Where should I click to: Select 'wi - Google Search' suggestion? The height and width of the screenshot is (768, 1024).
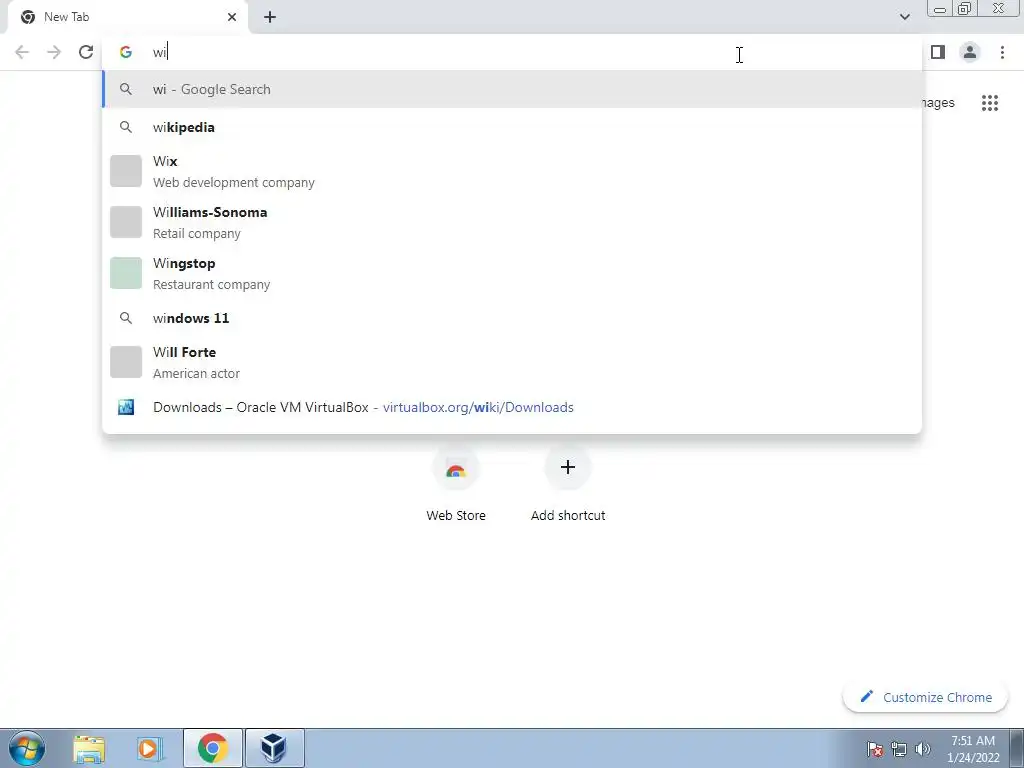tap(512, 89)
